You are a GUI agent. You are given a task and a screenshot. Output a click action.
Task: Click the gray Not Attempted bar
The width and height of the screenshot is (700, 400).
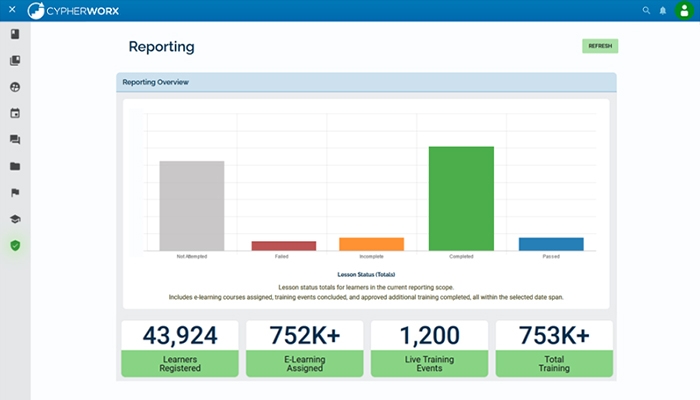(x=191, y=205)
